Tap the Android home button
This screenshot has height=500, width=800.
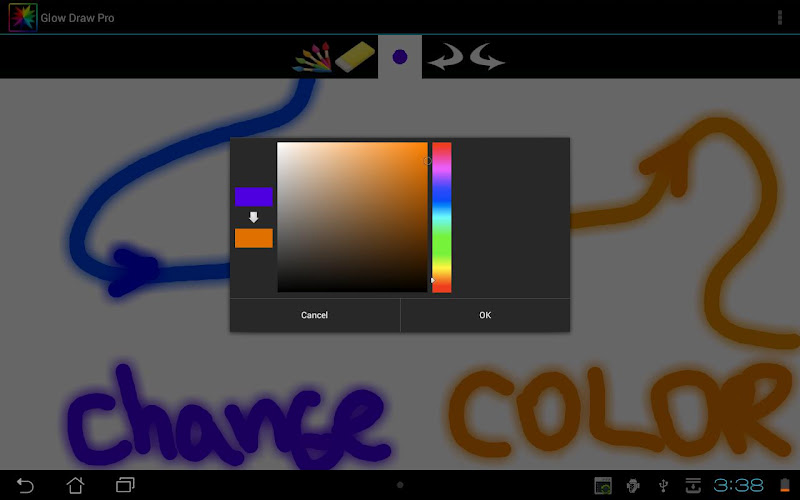click(x=75, y=485)
